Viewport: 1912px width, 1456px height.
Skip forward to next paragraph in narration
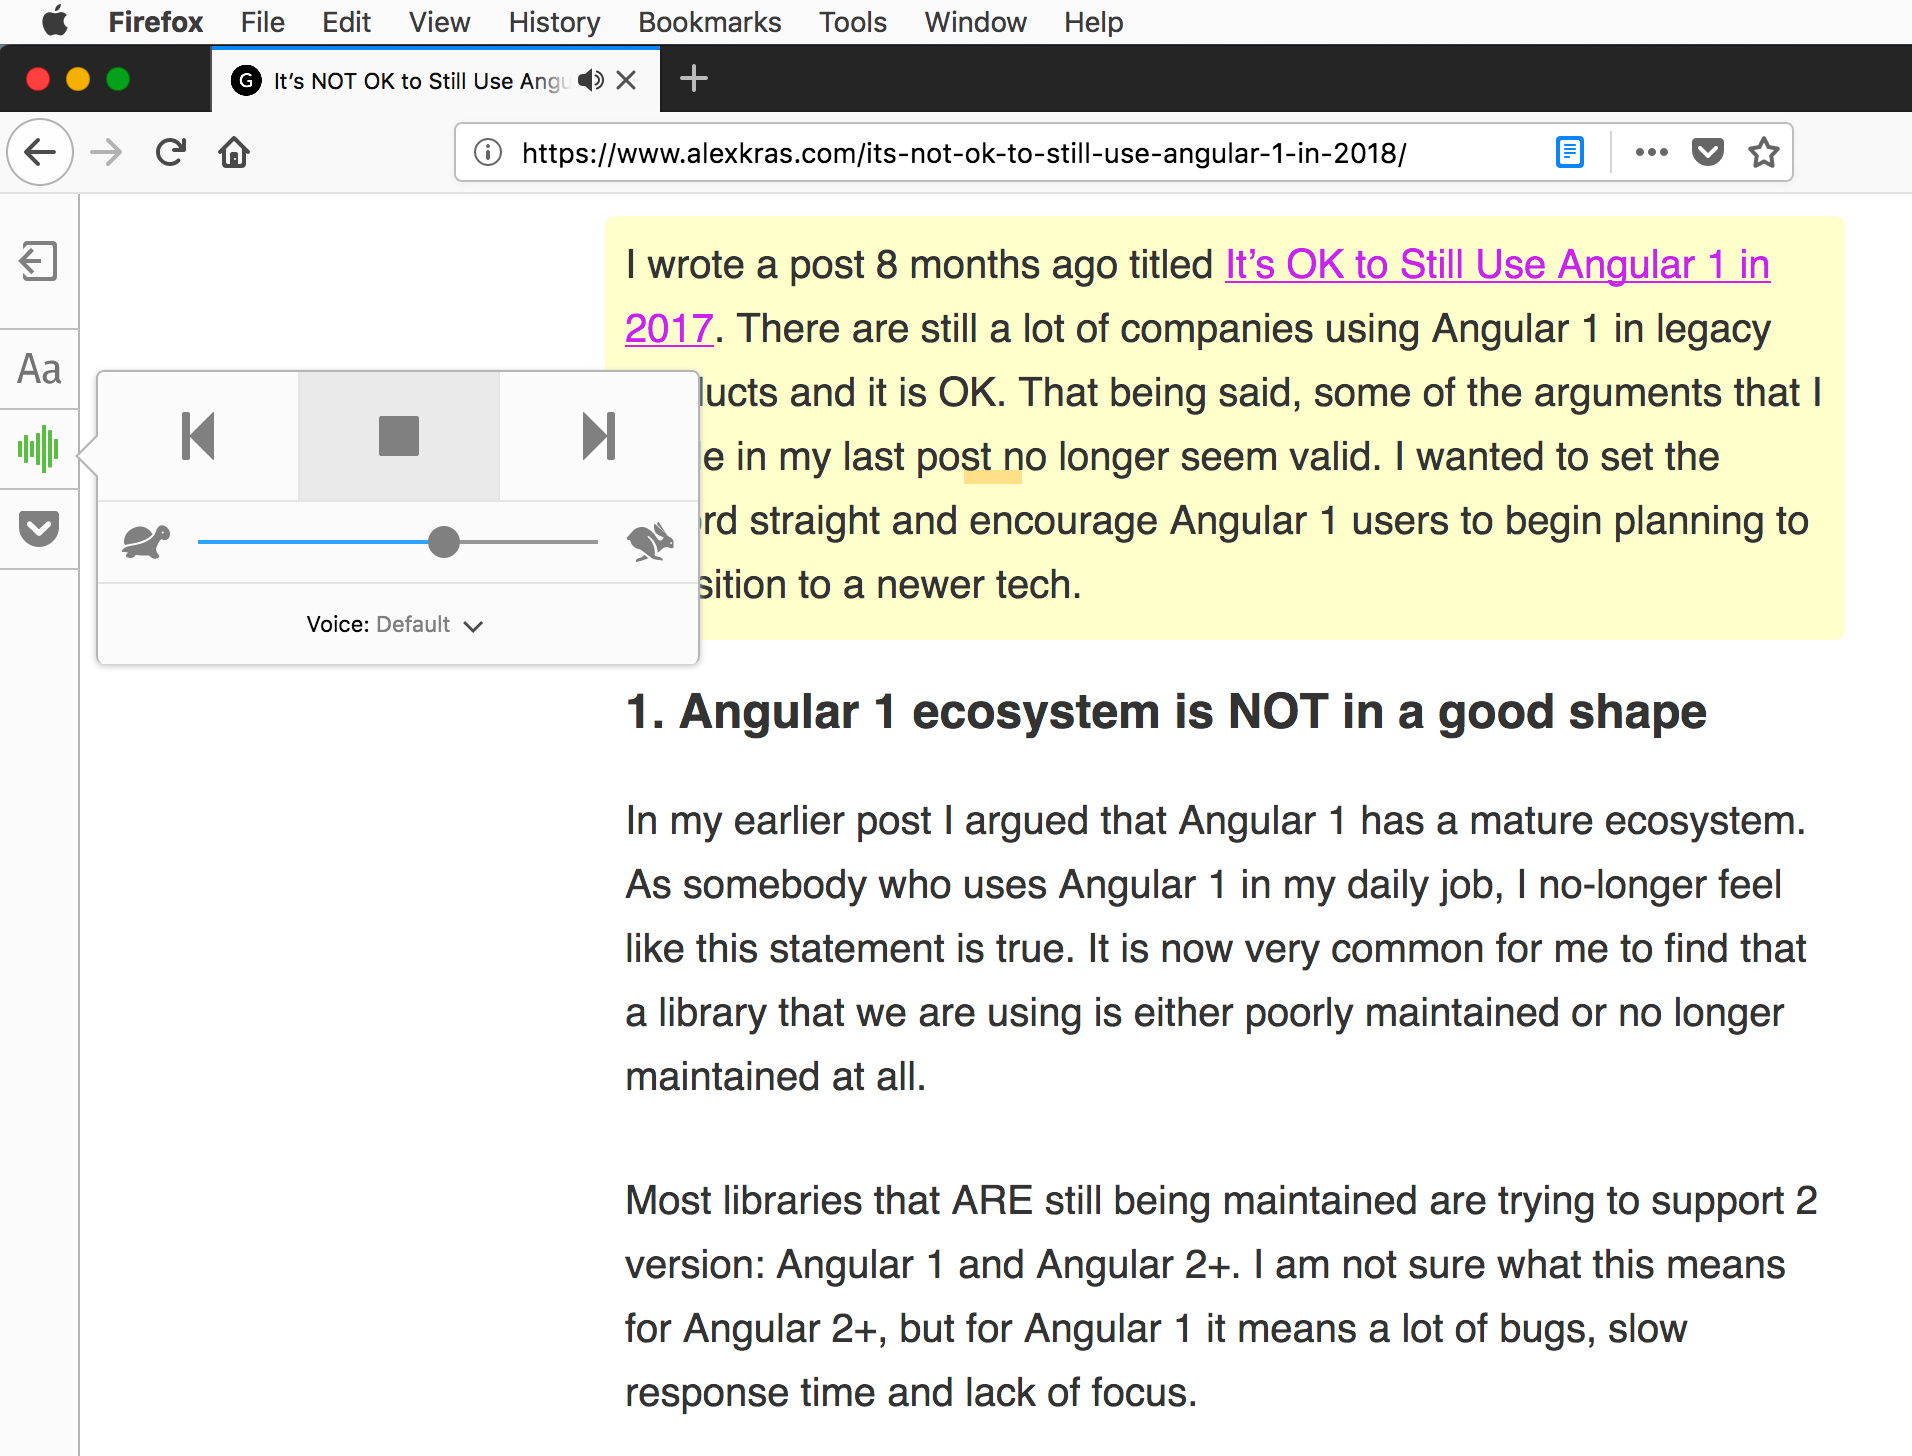(x=598, y=436)
